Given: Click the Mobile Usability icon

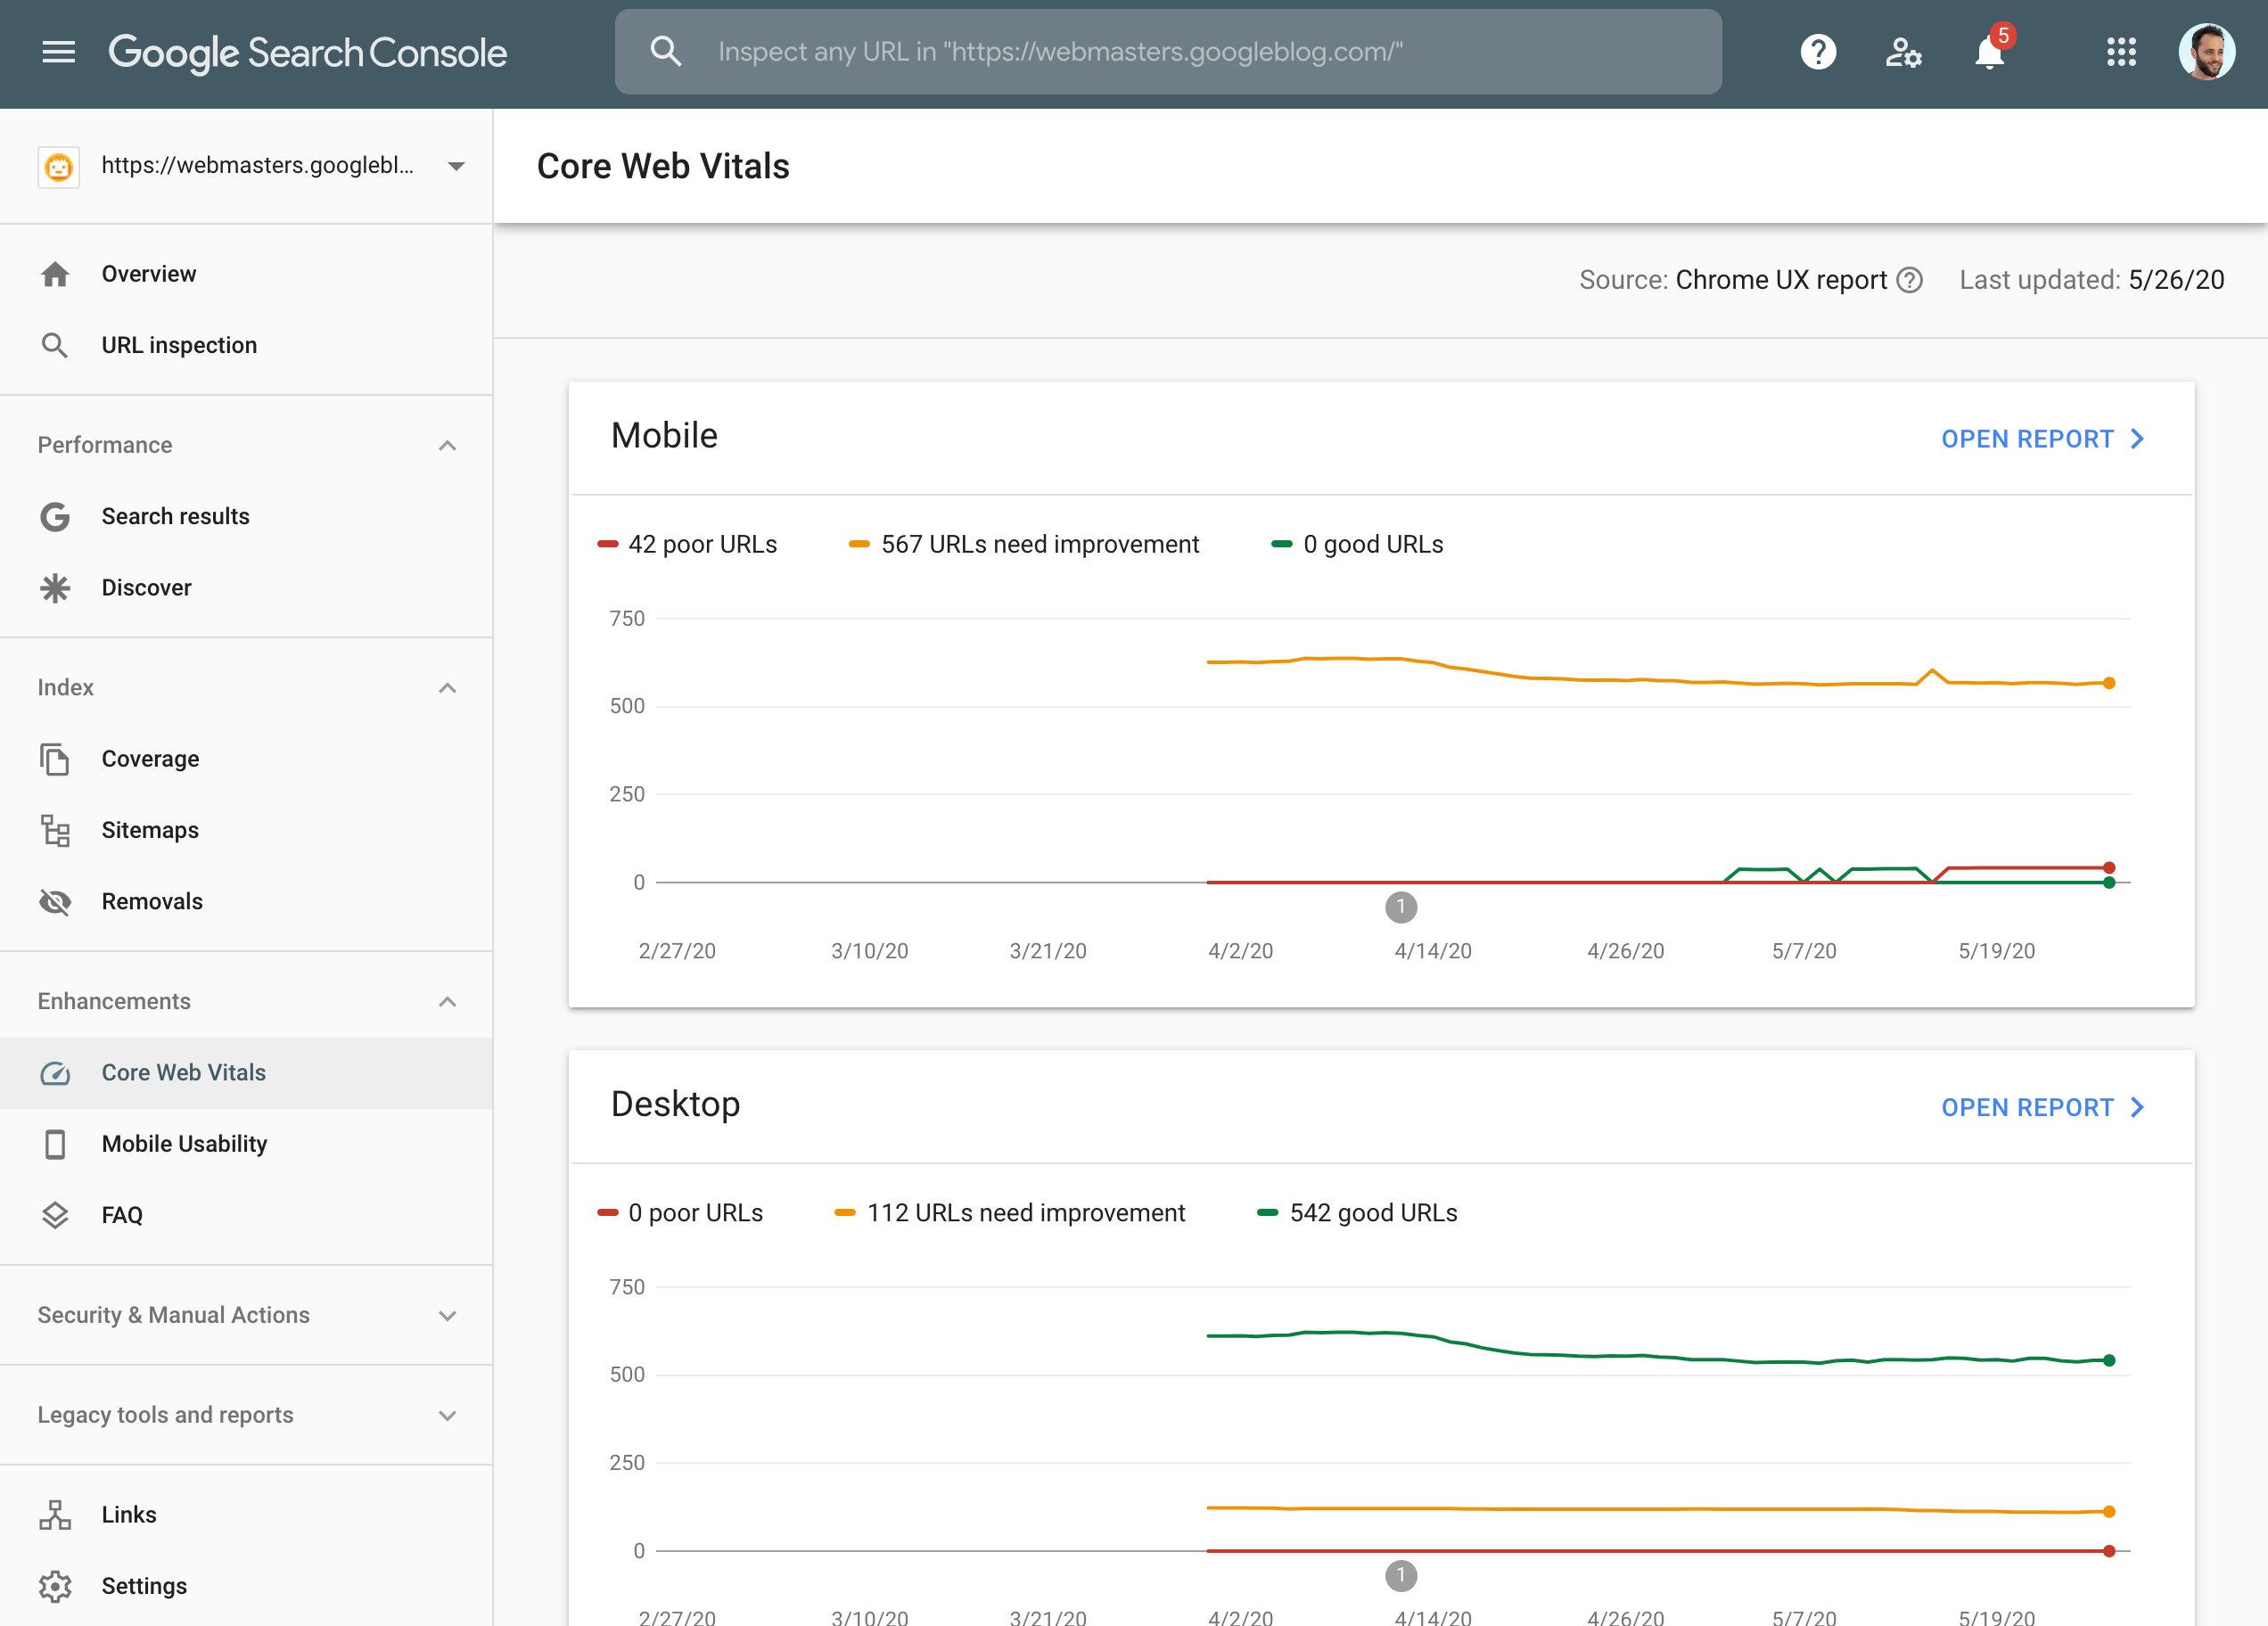Looking at the screenshot, I should [x=56, y=1144].
